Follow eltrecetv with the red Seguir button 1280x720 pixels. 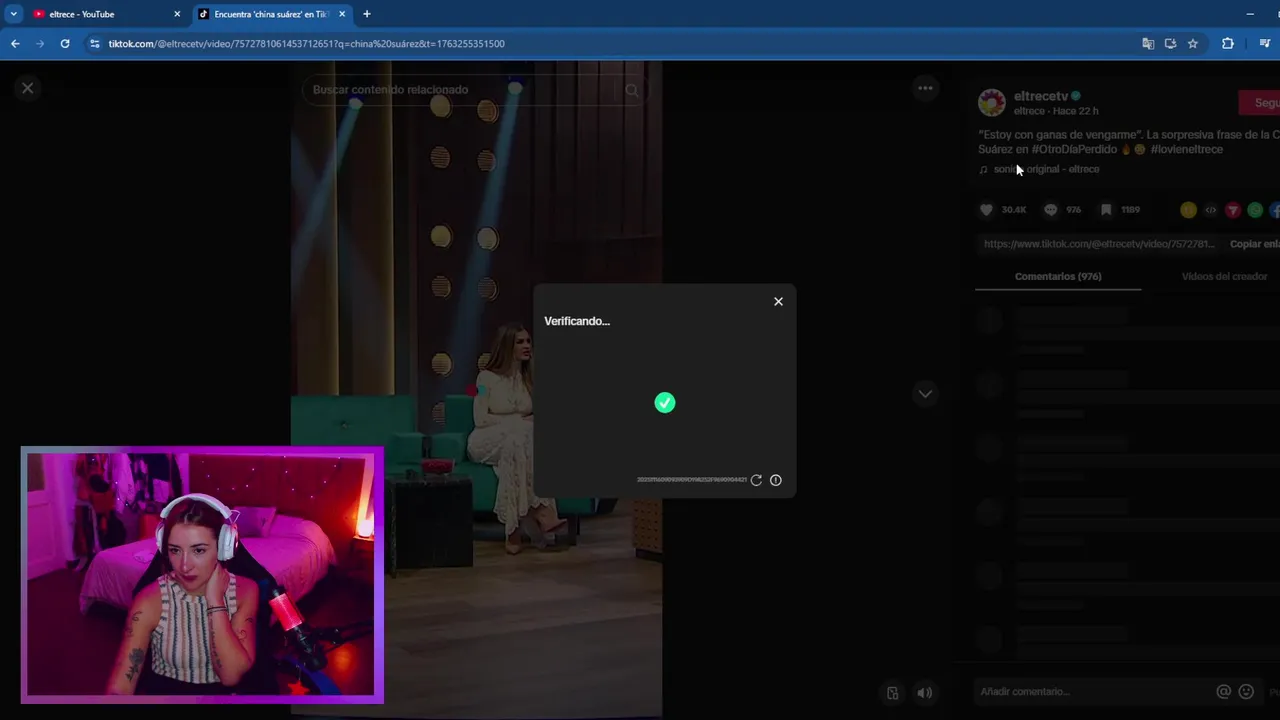pyautogui.click(x=1260, y=102)
